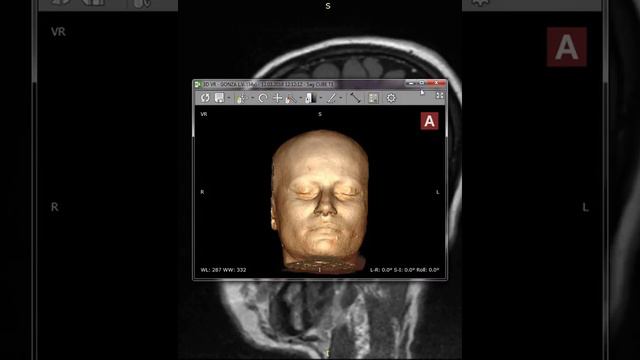Screen dimensions: 640x360
Task: Select the Pan cross-arrows tool
Action: (x=278, y=98)
